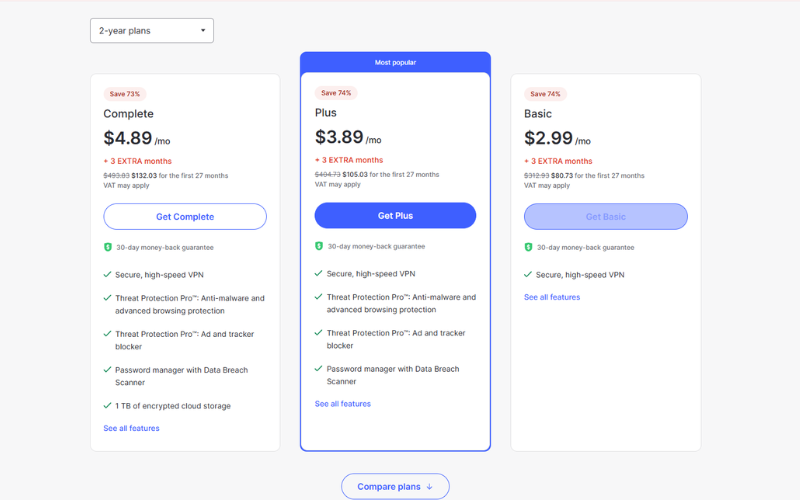
Task: Click Save 73% badge on Complete card
Action: pyautogui.click(x=124, y=94)
